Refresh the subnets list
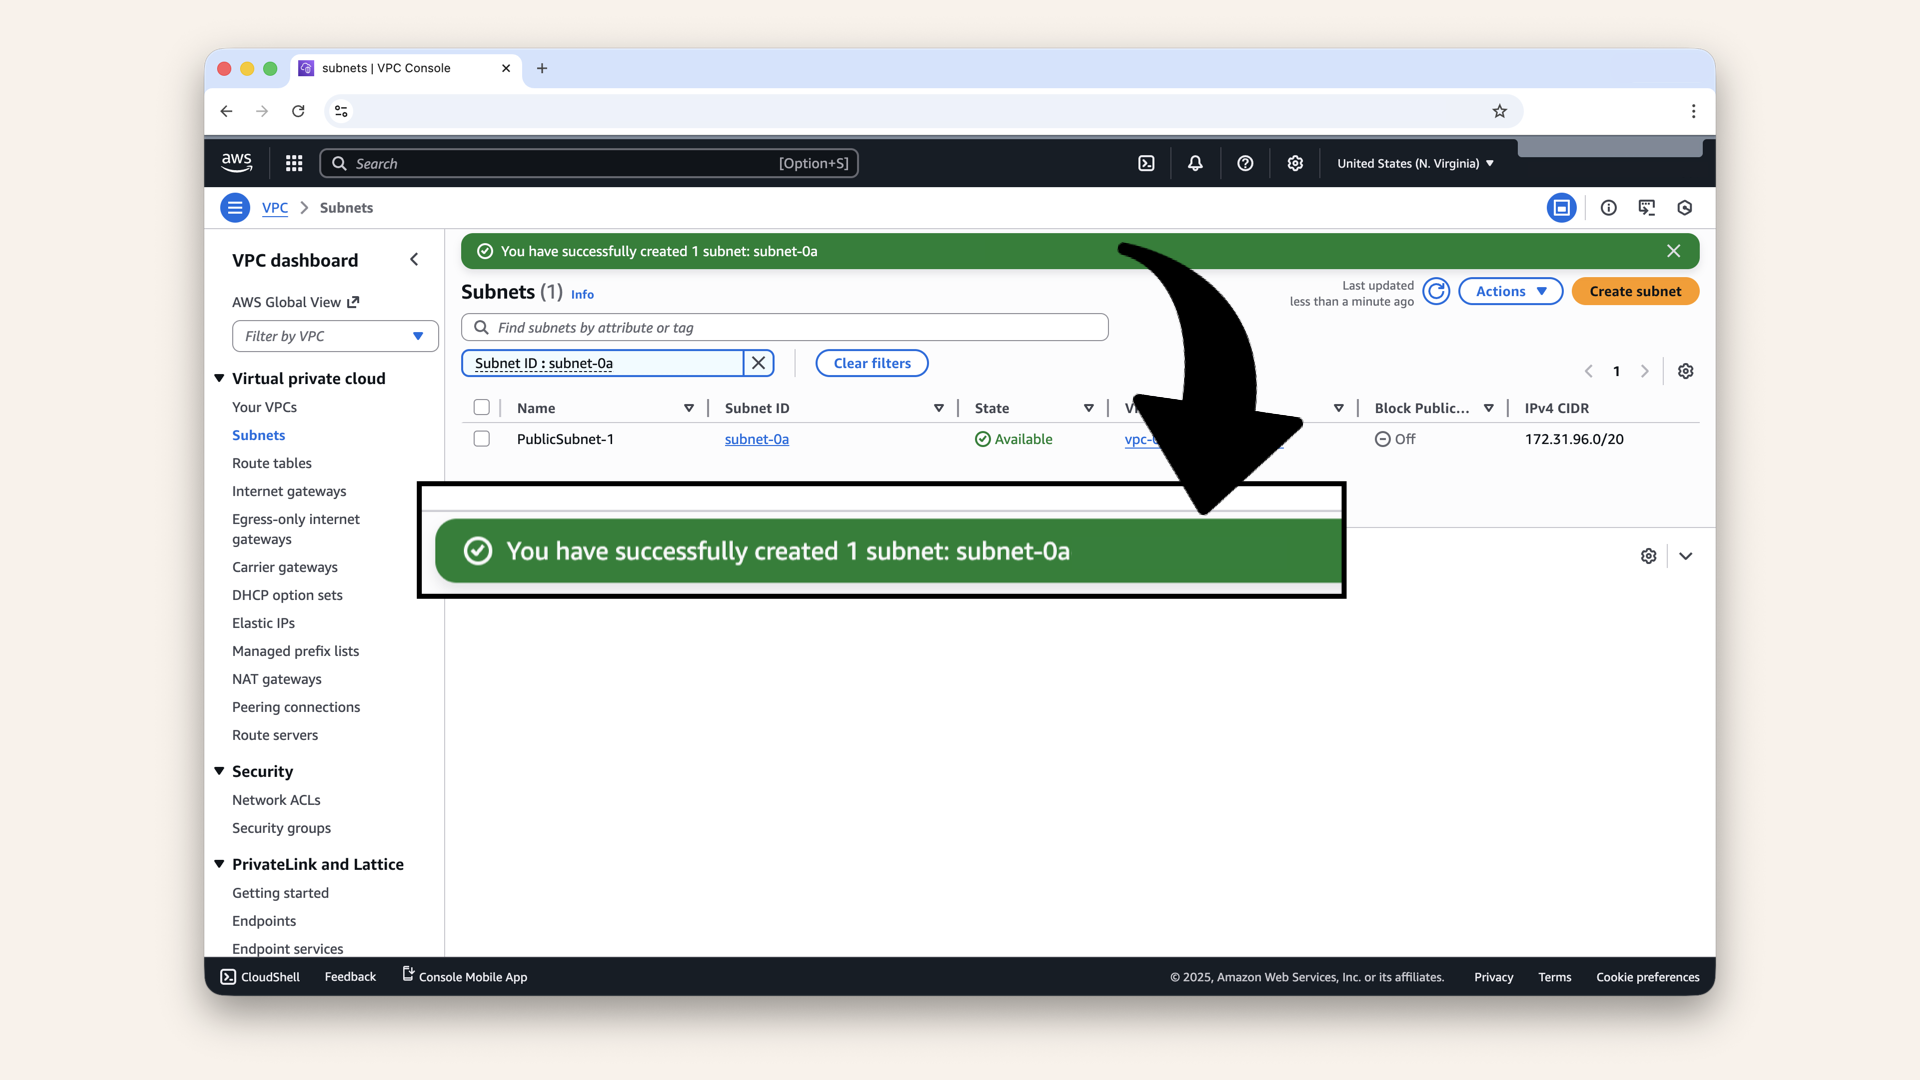 (x=1436, y=291)
